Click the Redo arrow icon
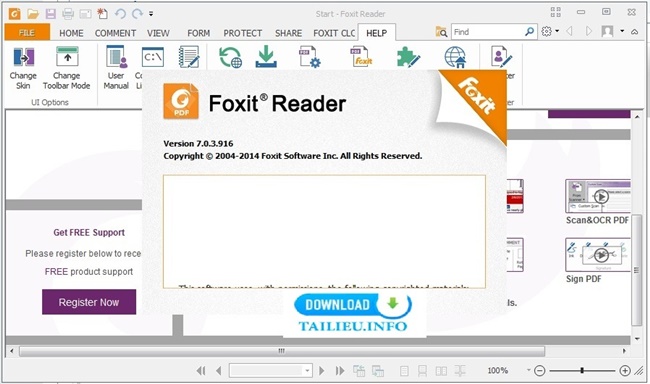The width and height of the screenshot is (650, 384). click(x=137, y=14)
